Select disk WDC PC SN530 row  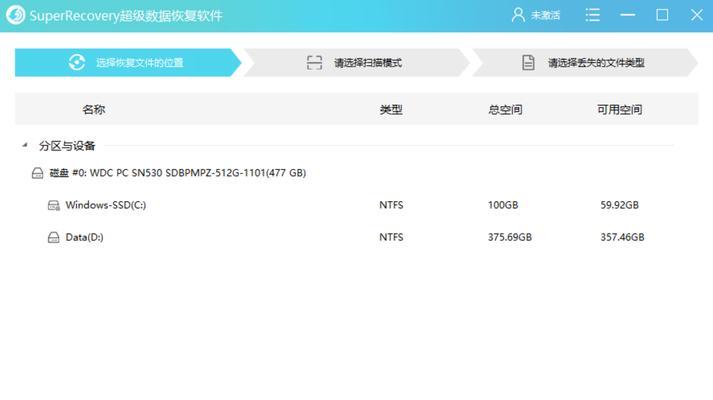[177, 173]
